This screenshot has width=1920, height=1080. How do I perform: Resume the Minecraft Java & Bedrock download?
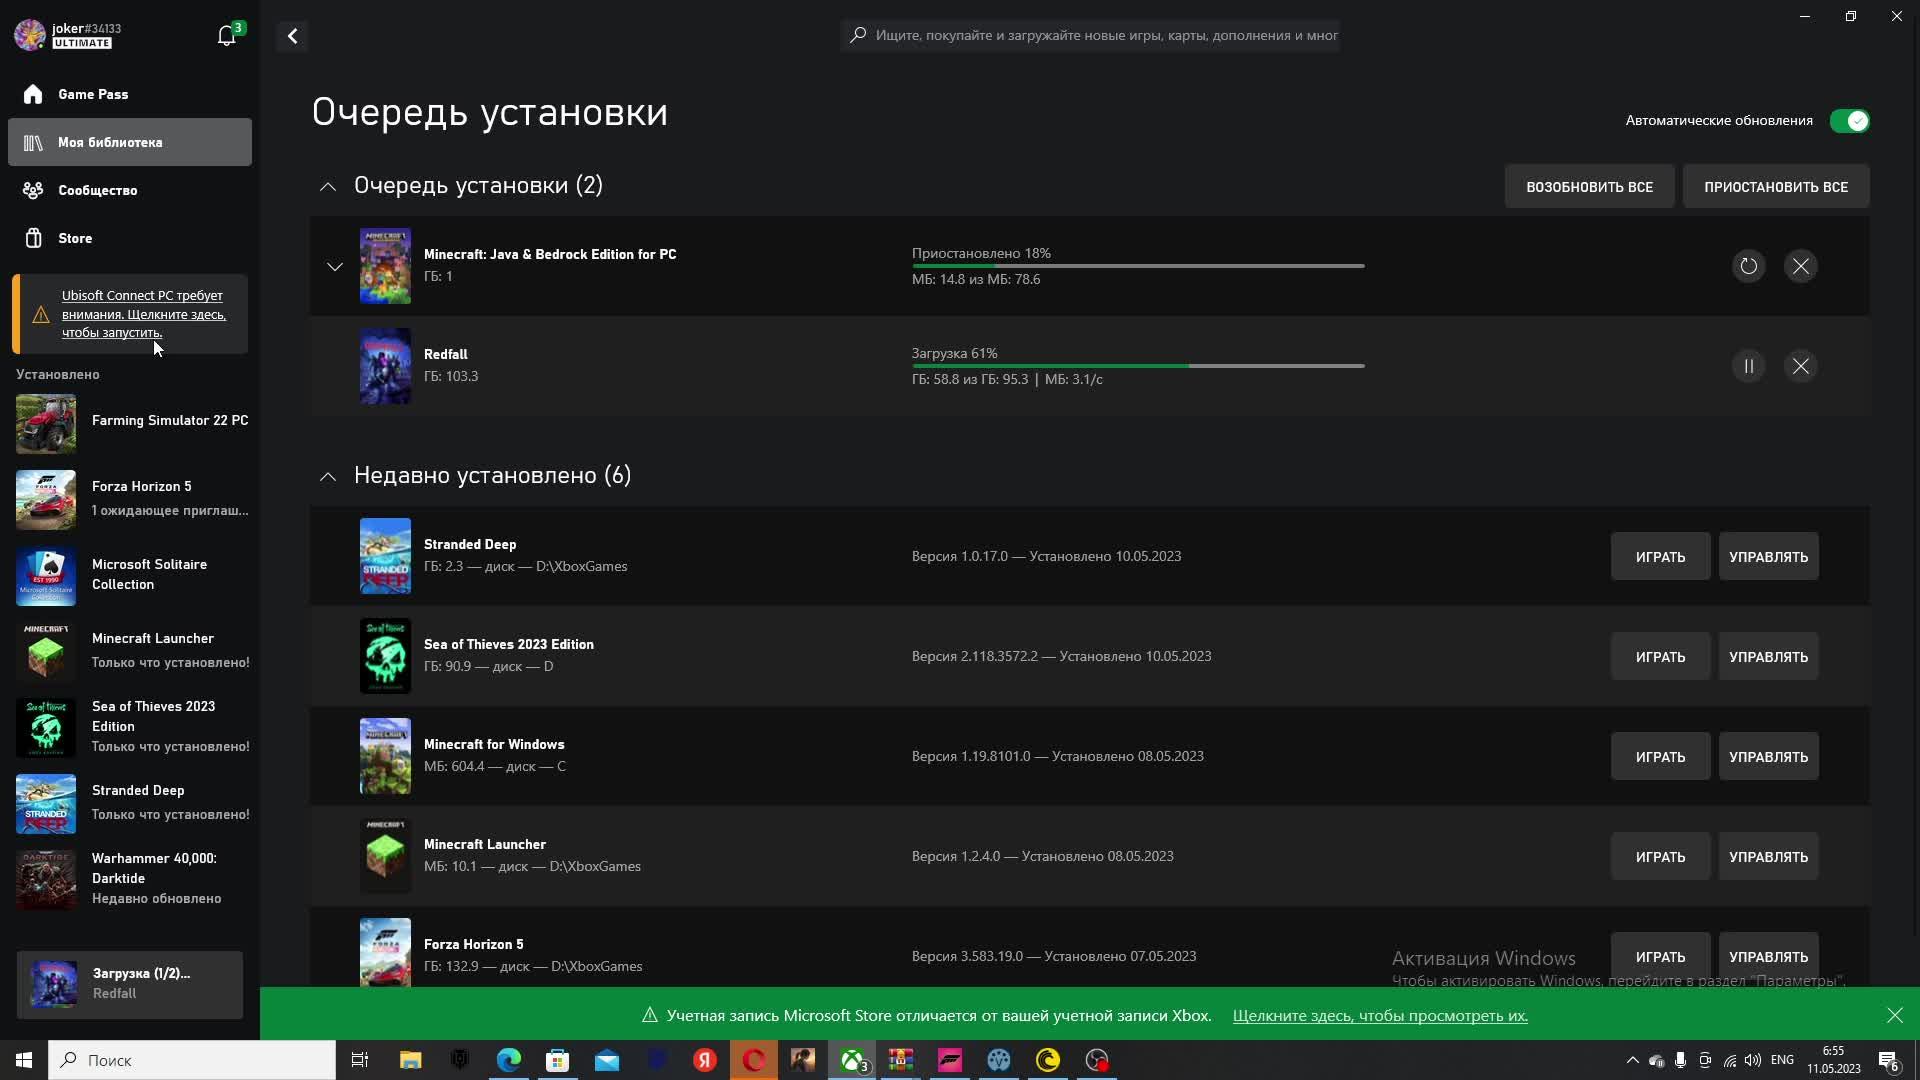1748,266
